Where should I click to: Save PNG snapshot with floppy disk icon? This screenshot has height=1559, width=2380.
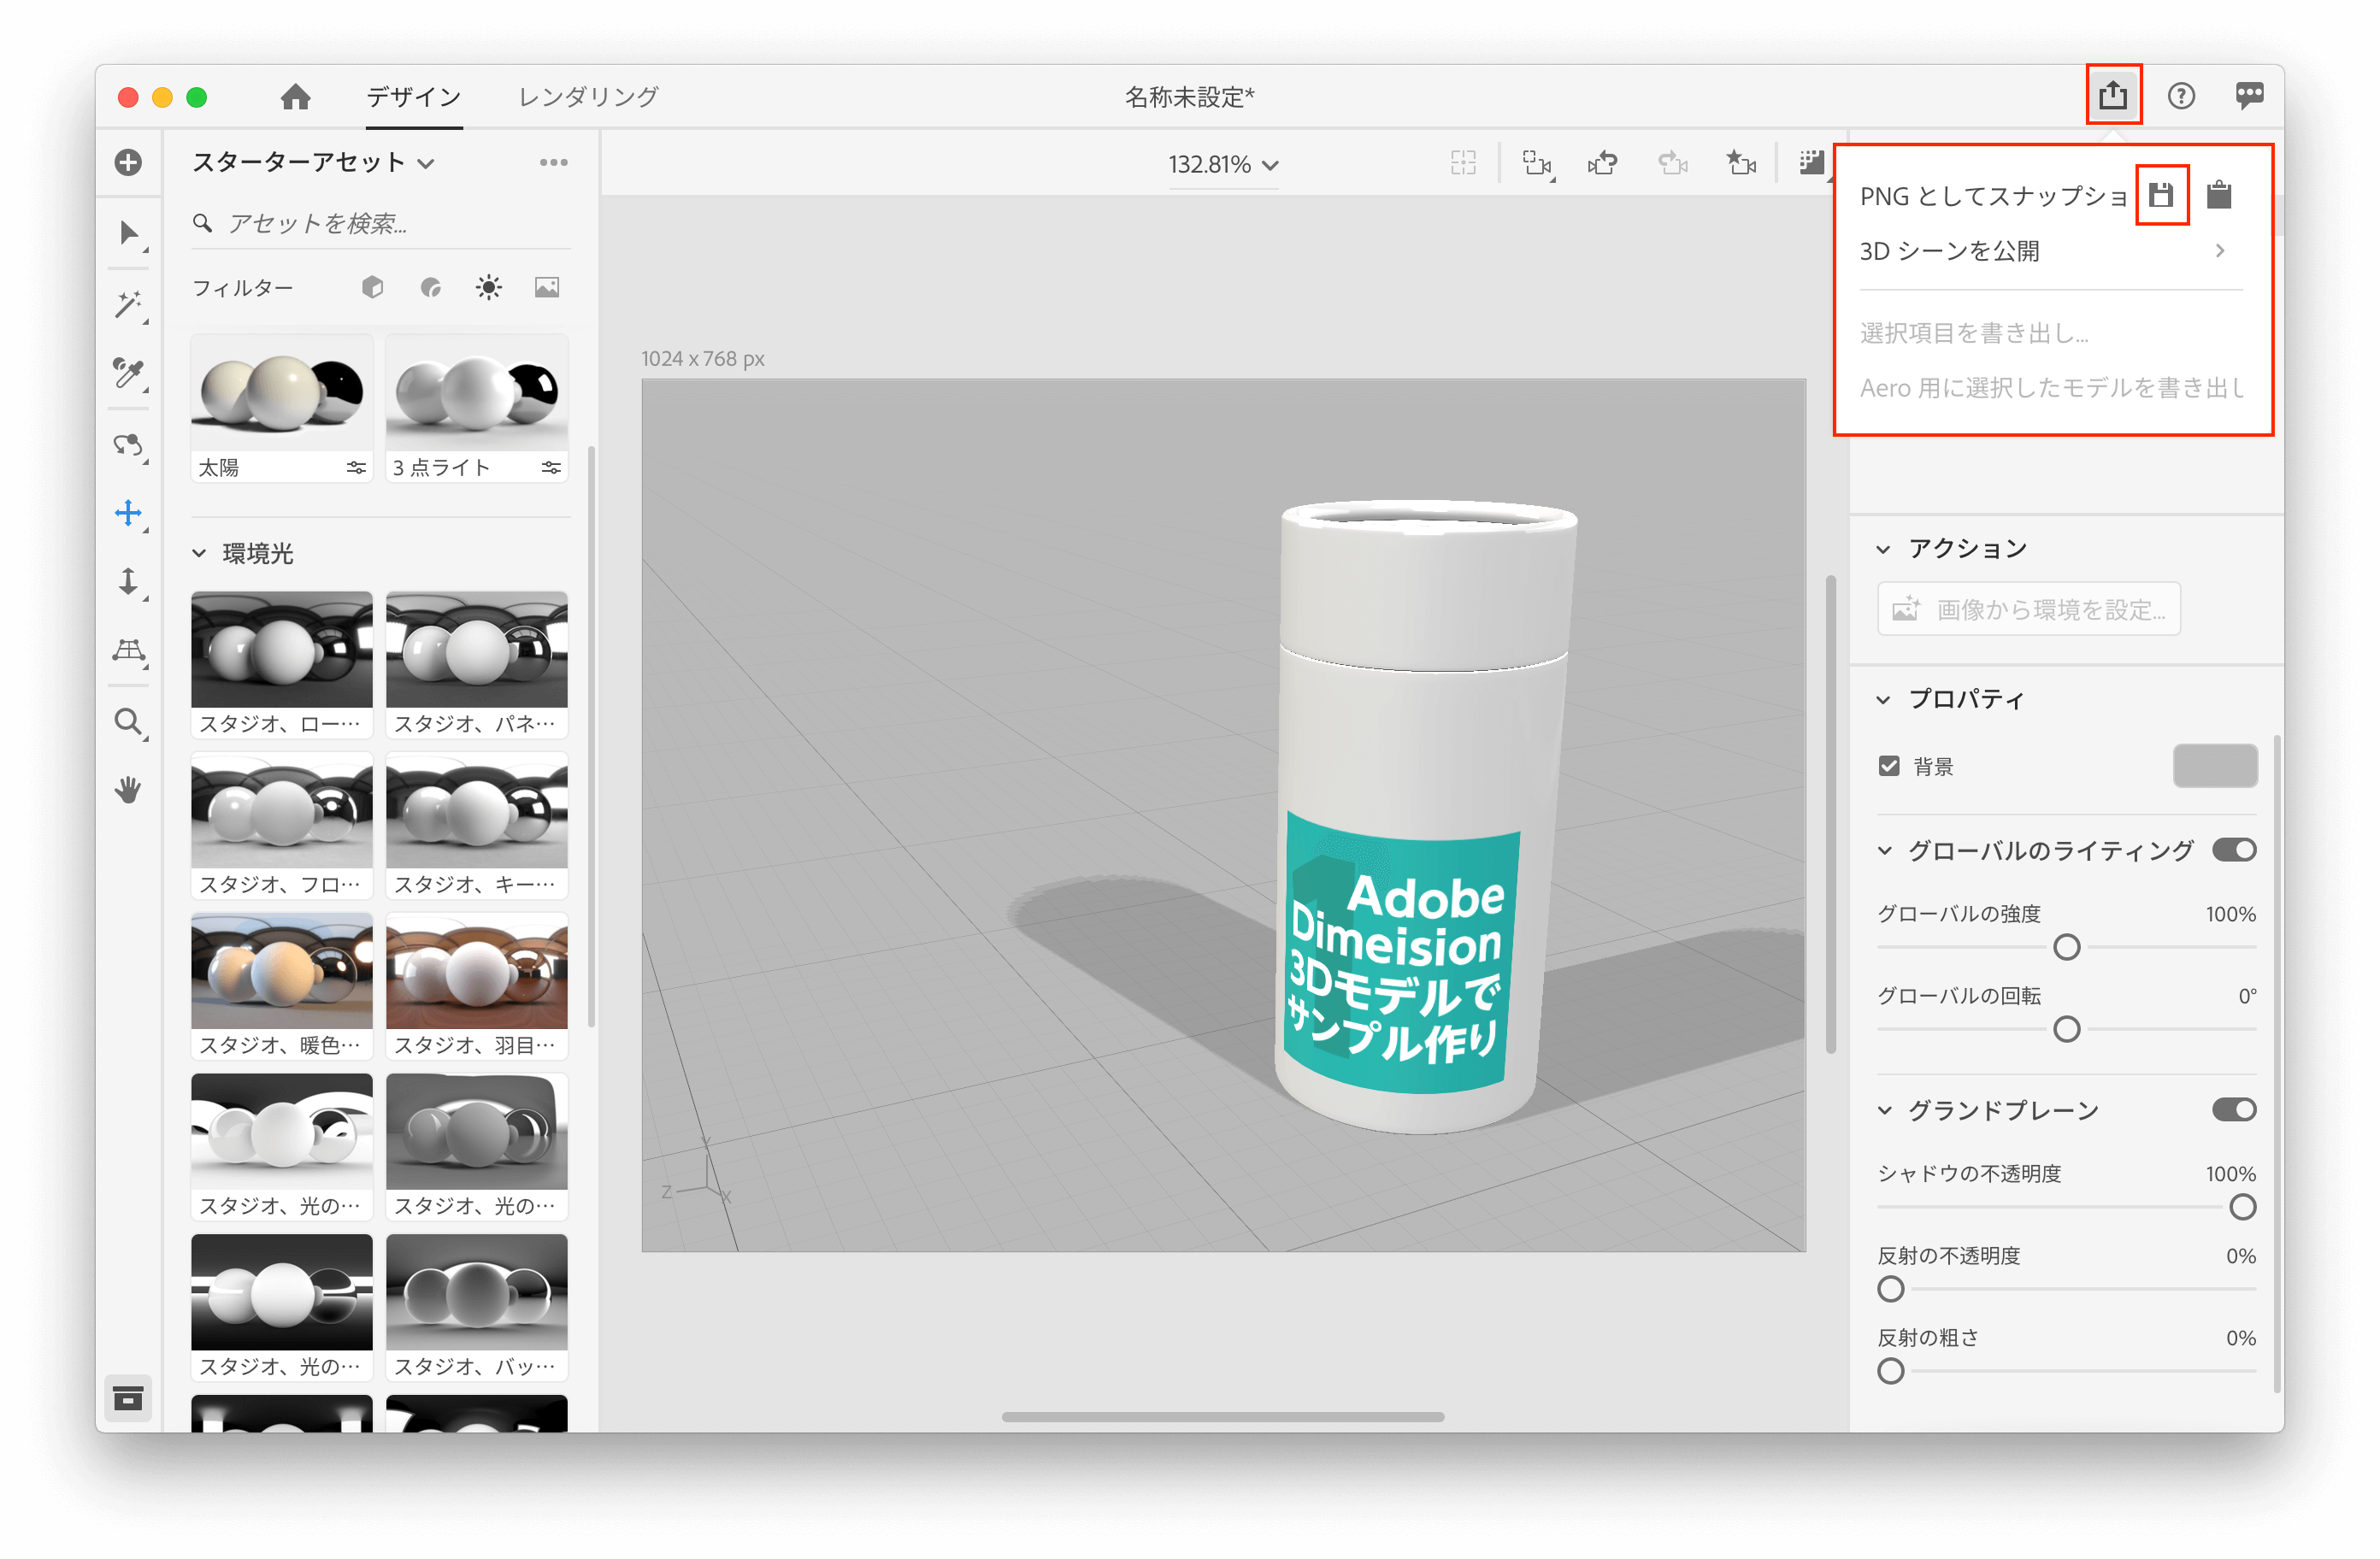tap(2160, 194)
